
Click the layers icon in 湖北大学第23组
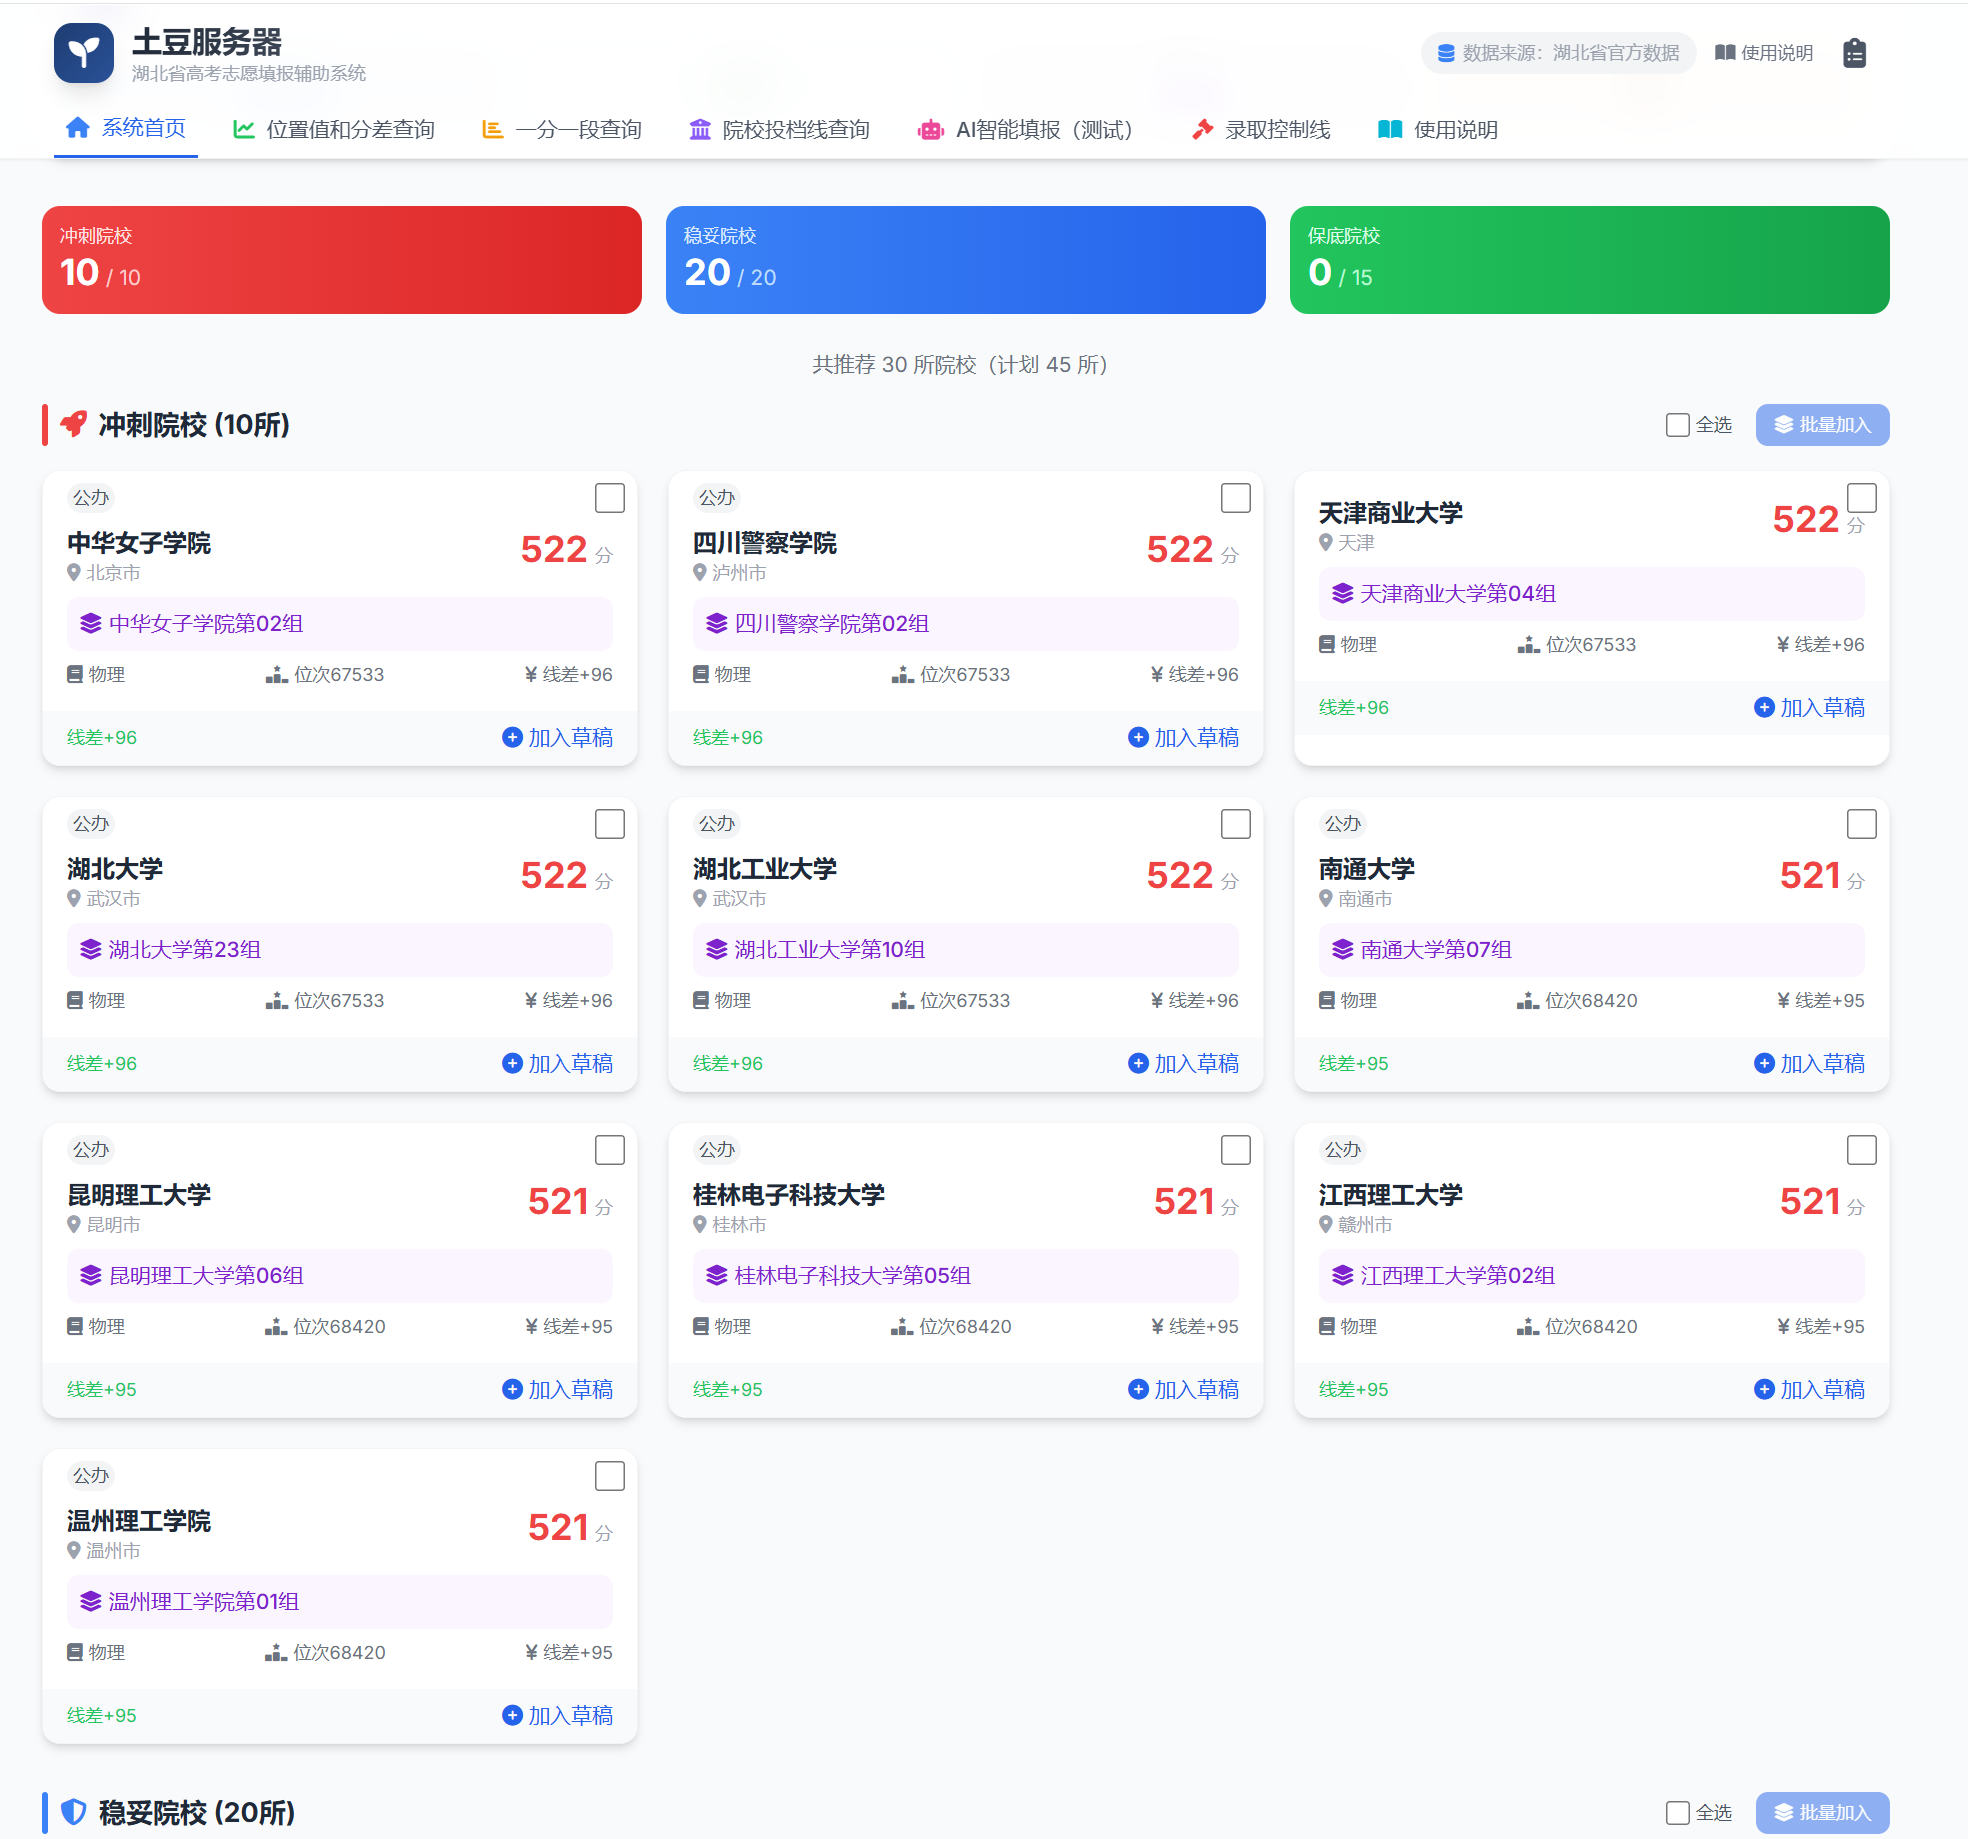(91, 949)
